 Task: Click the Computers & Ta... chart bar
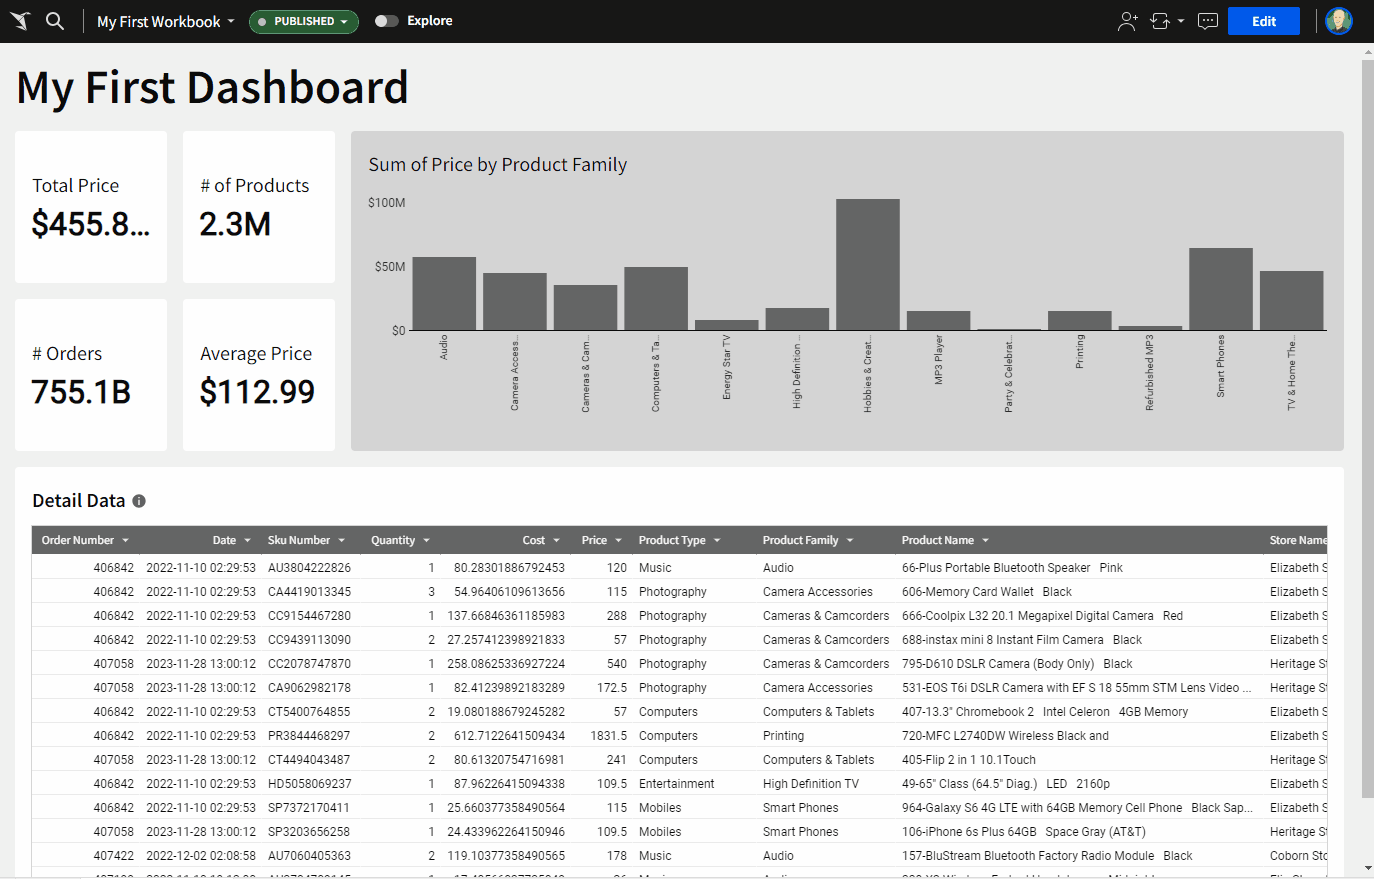point(656,299)
